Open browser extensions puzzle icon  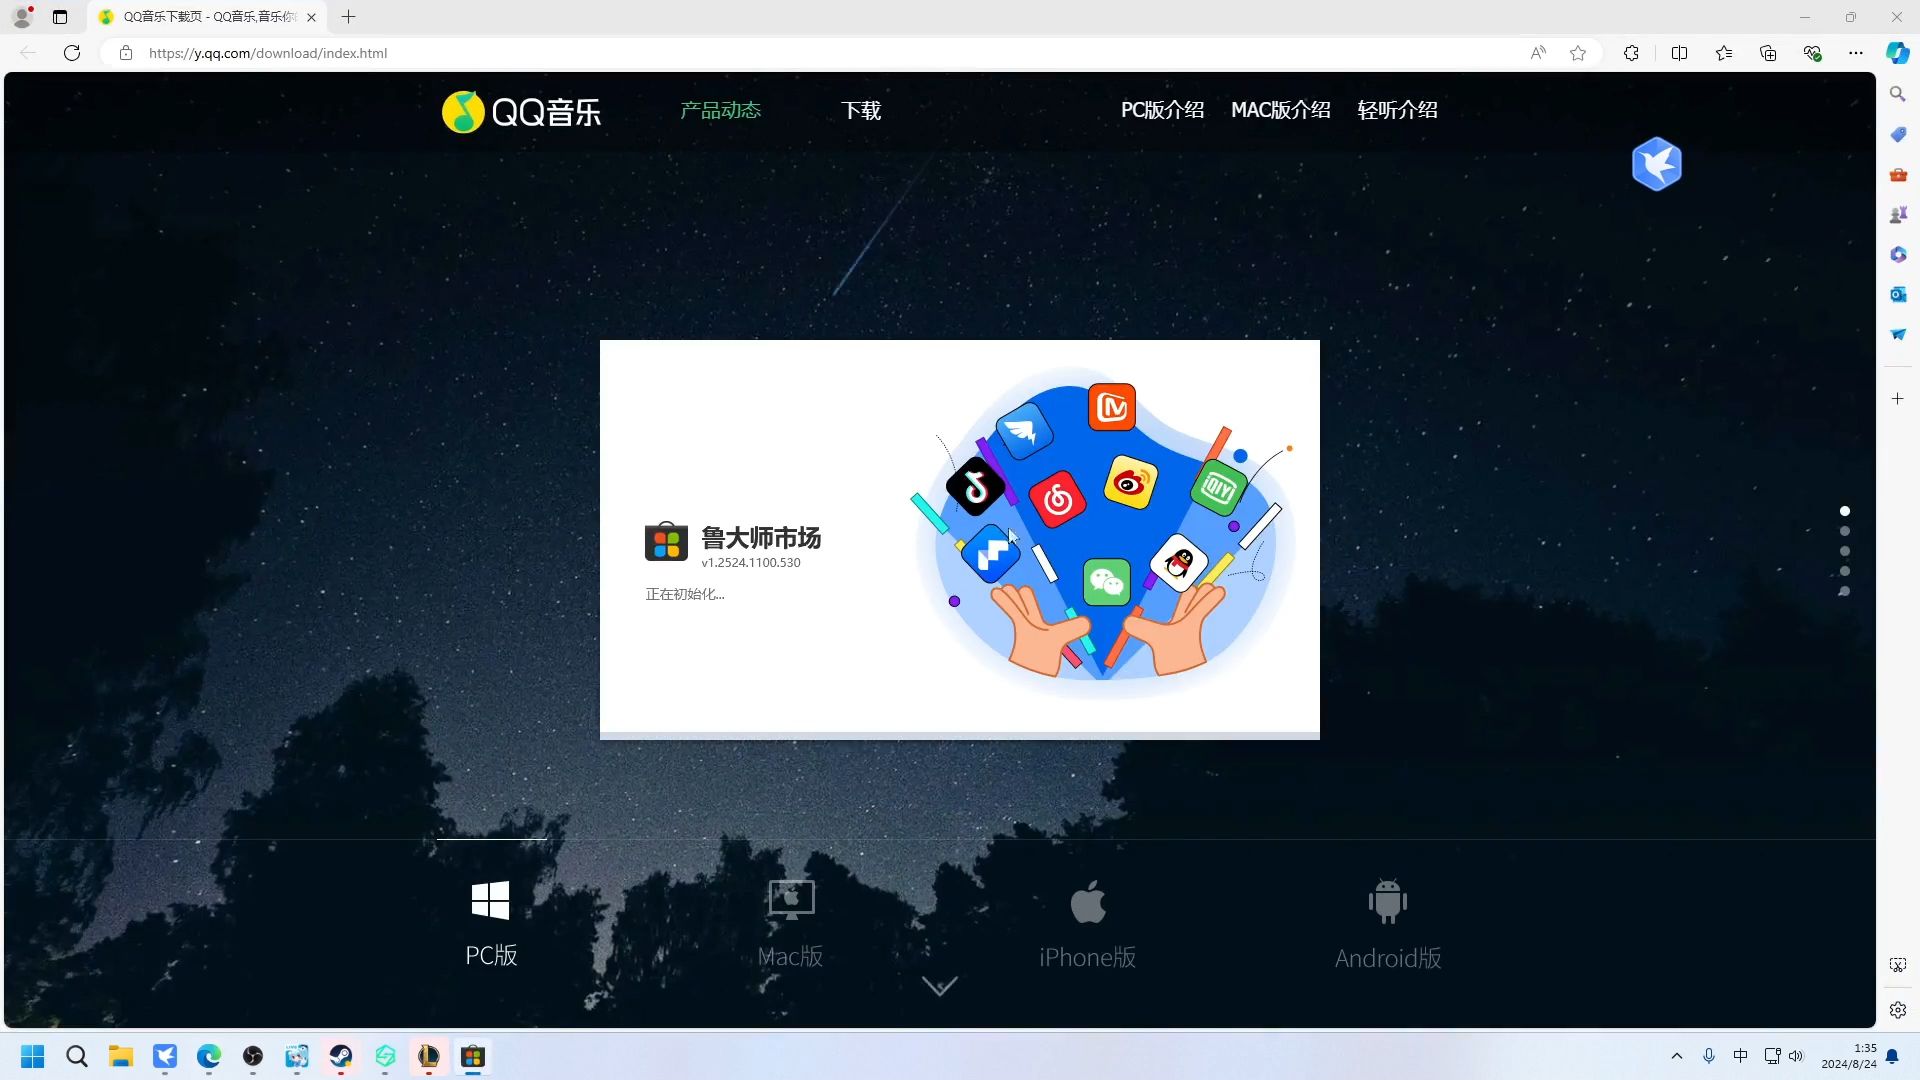(x=1631, y=53)
